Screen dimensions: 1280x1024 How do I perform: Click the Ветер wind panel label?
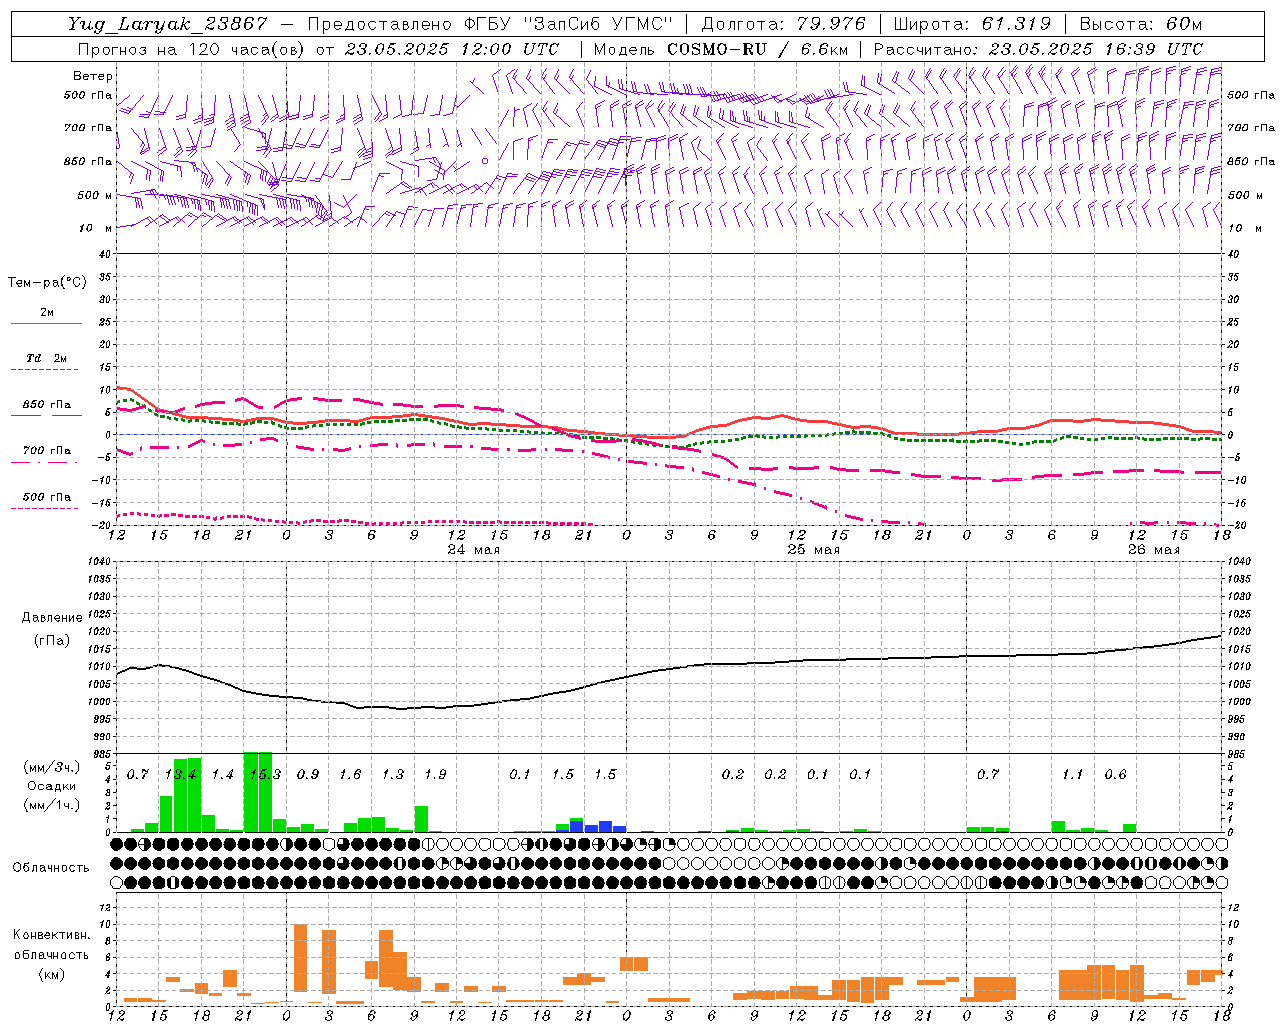[x=93, y=76]
